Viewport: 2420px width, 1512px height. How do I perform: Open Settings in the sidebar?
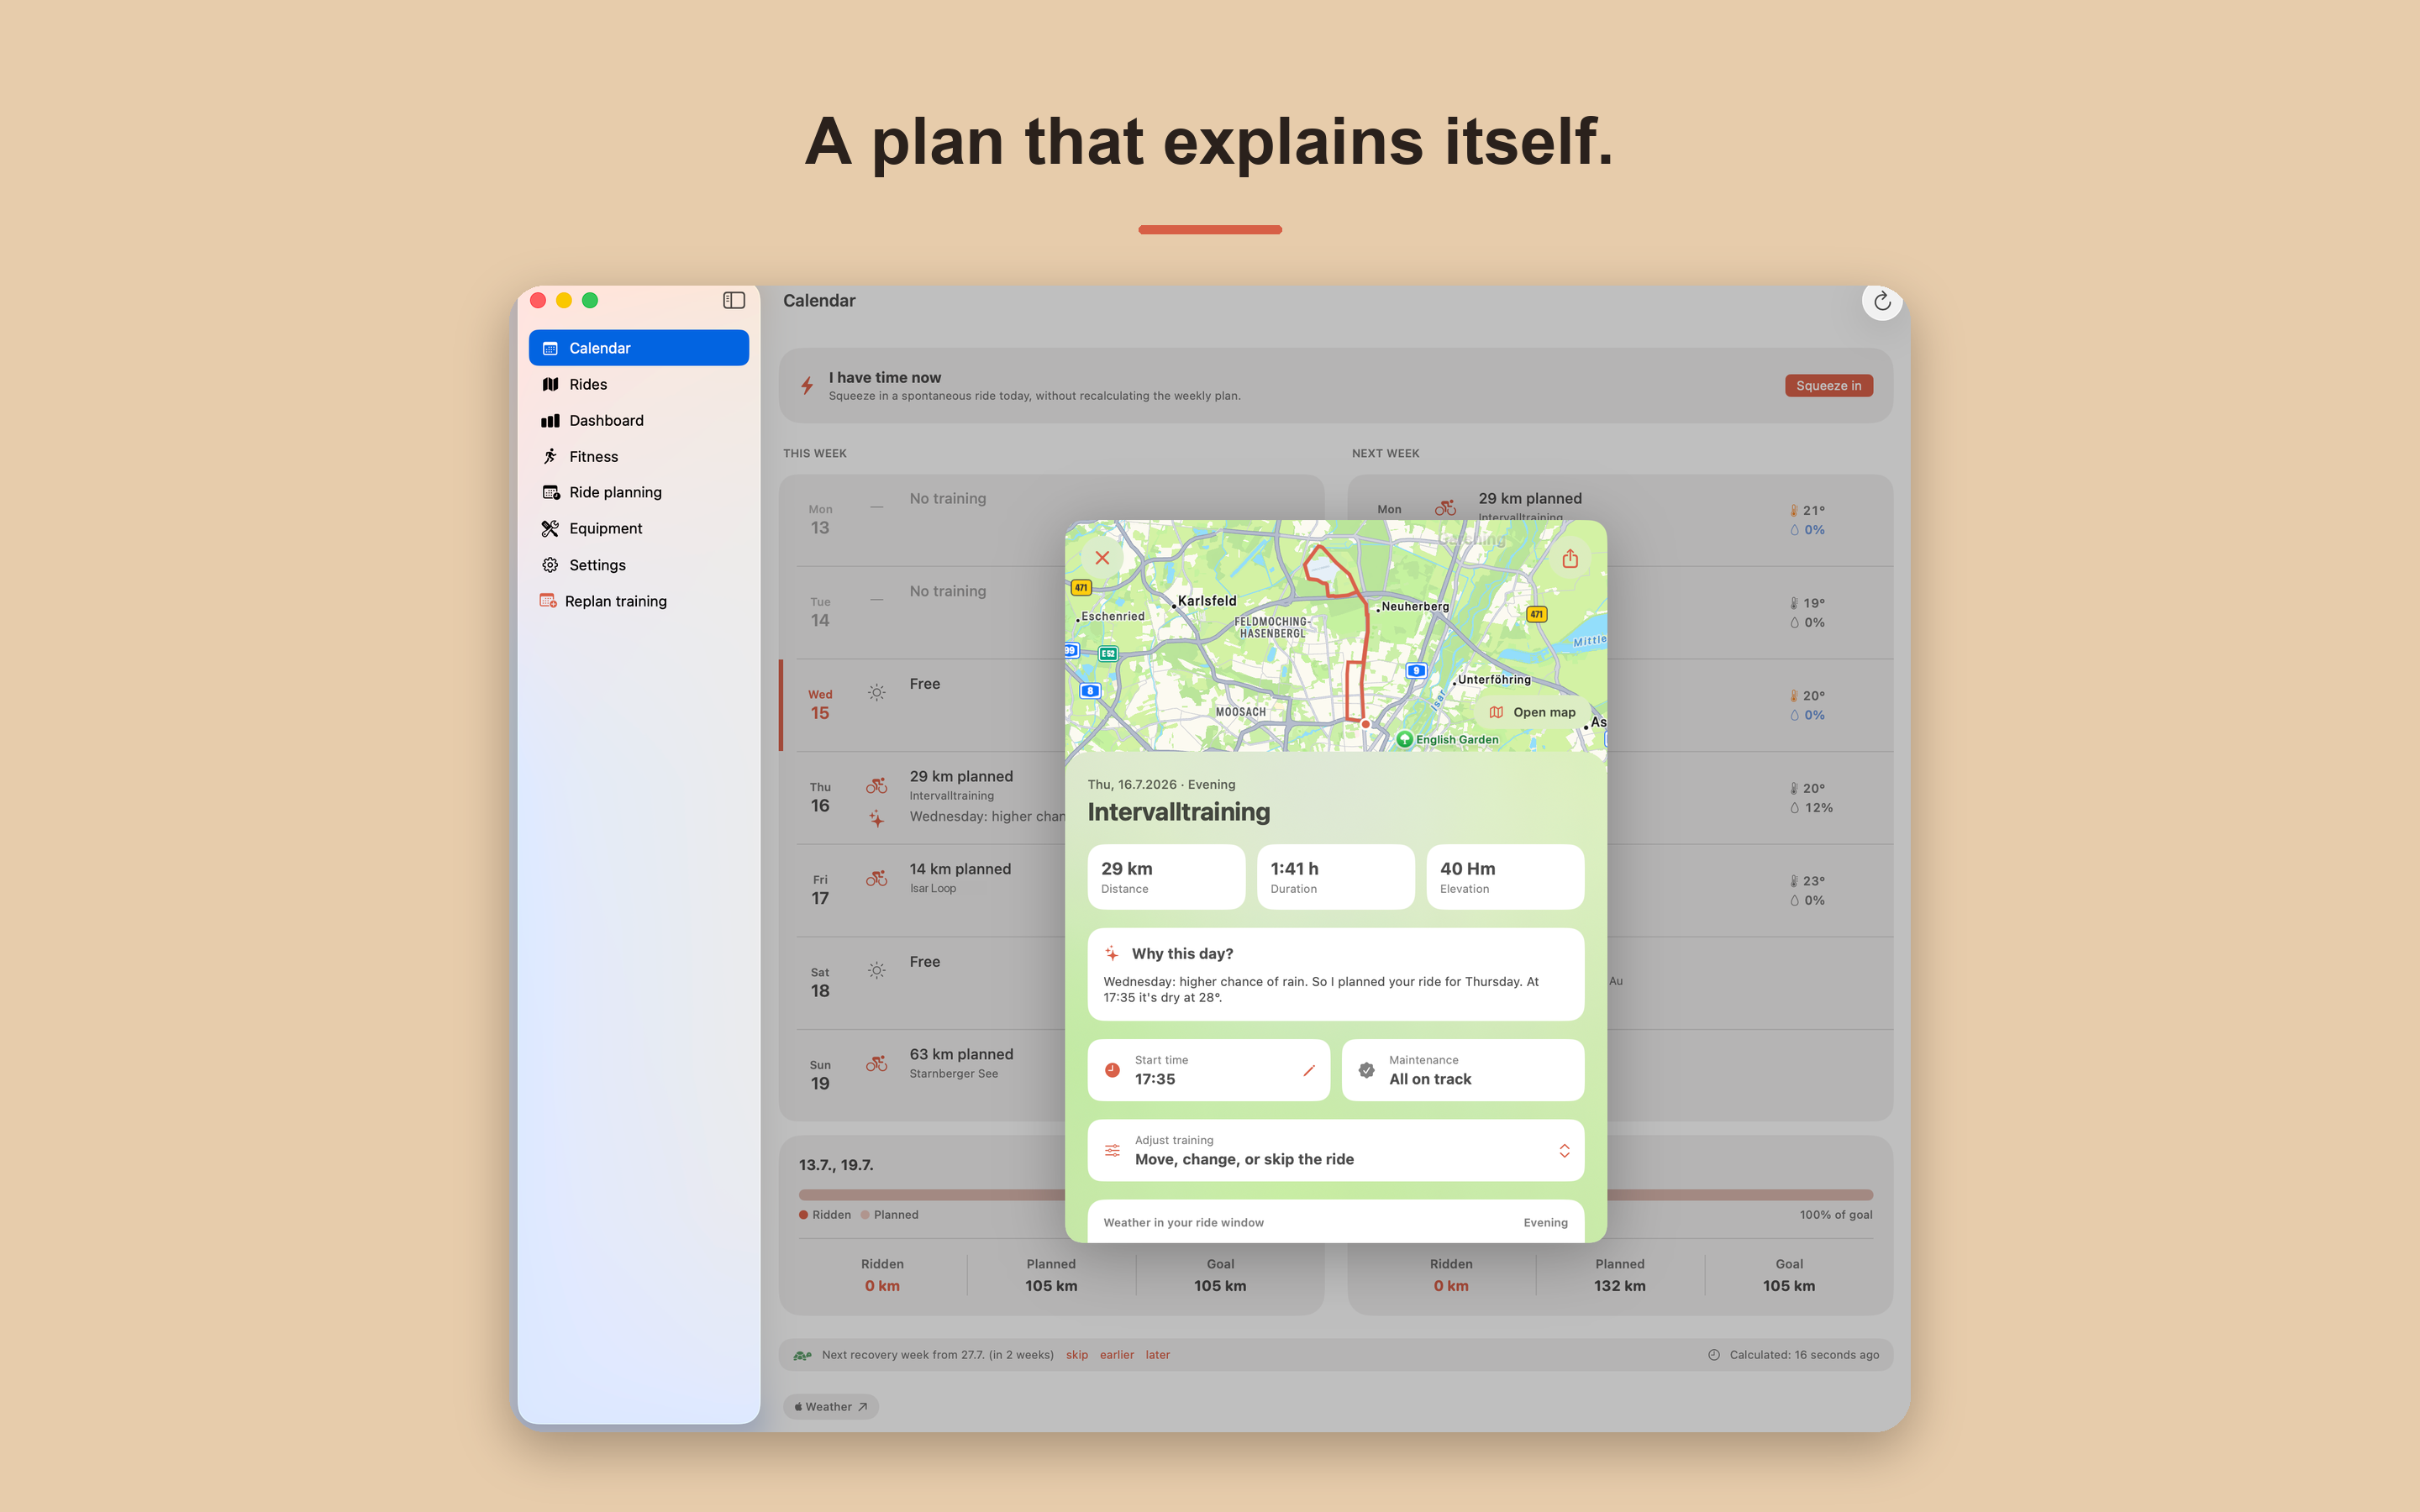pos(638,565)
